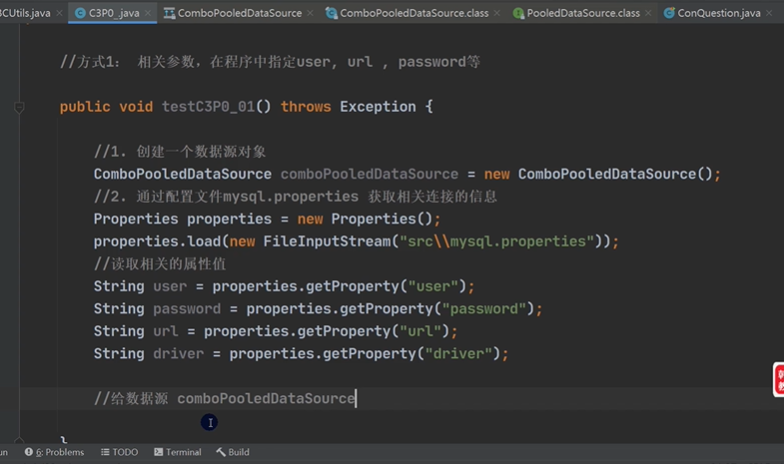Click the comboPooledDataSource variable declaration
Screen dimensions: 784x464
click(x=369, y=174)
